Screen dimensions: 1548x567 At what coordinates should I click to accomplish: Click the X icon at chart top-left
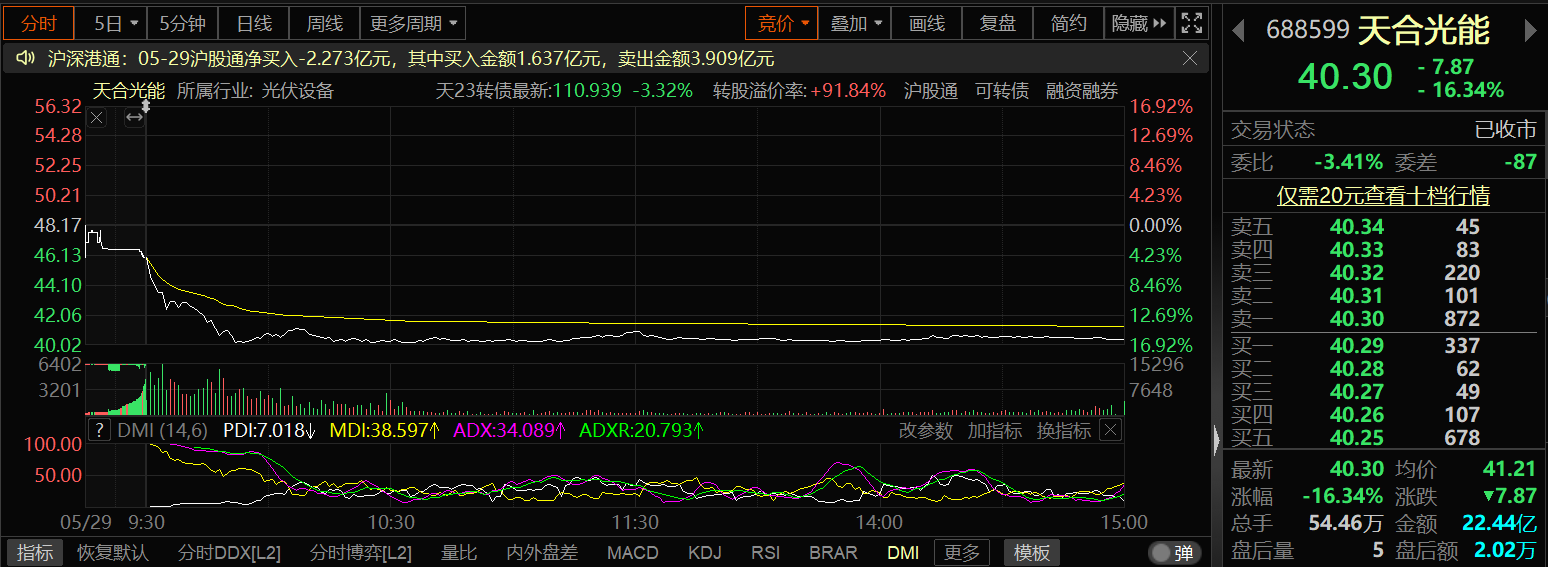click(96, 118)
